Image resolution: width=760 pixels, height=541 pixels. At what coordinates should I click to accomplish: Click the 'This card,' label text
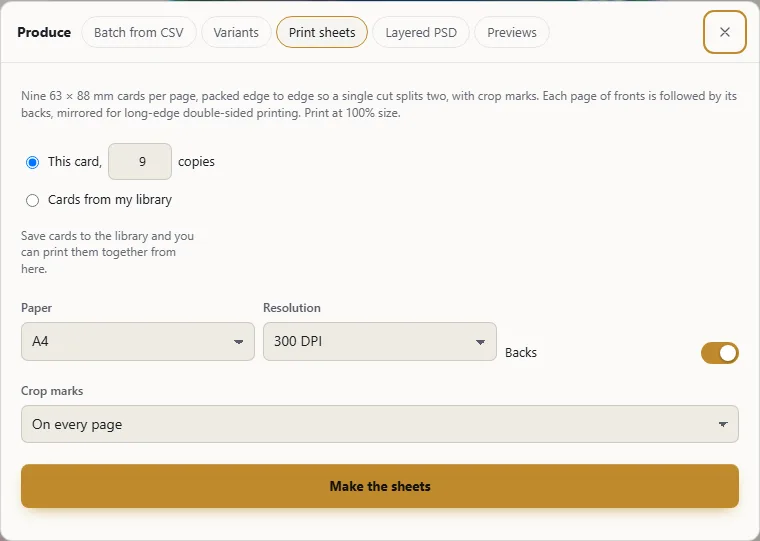click(x=75, y=161)
